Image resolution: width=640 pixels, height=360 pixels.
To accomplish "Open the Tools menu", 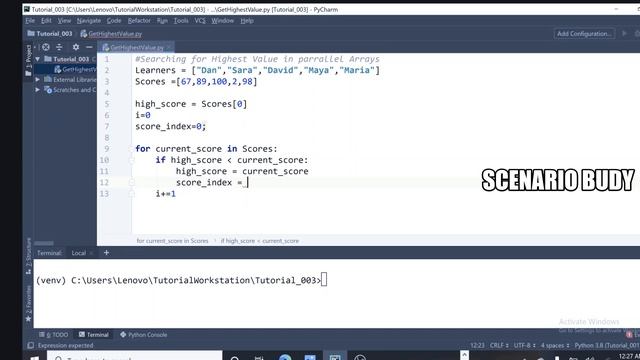I will (x=181, y=20).
